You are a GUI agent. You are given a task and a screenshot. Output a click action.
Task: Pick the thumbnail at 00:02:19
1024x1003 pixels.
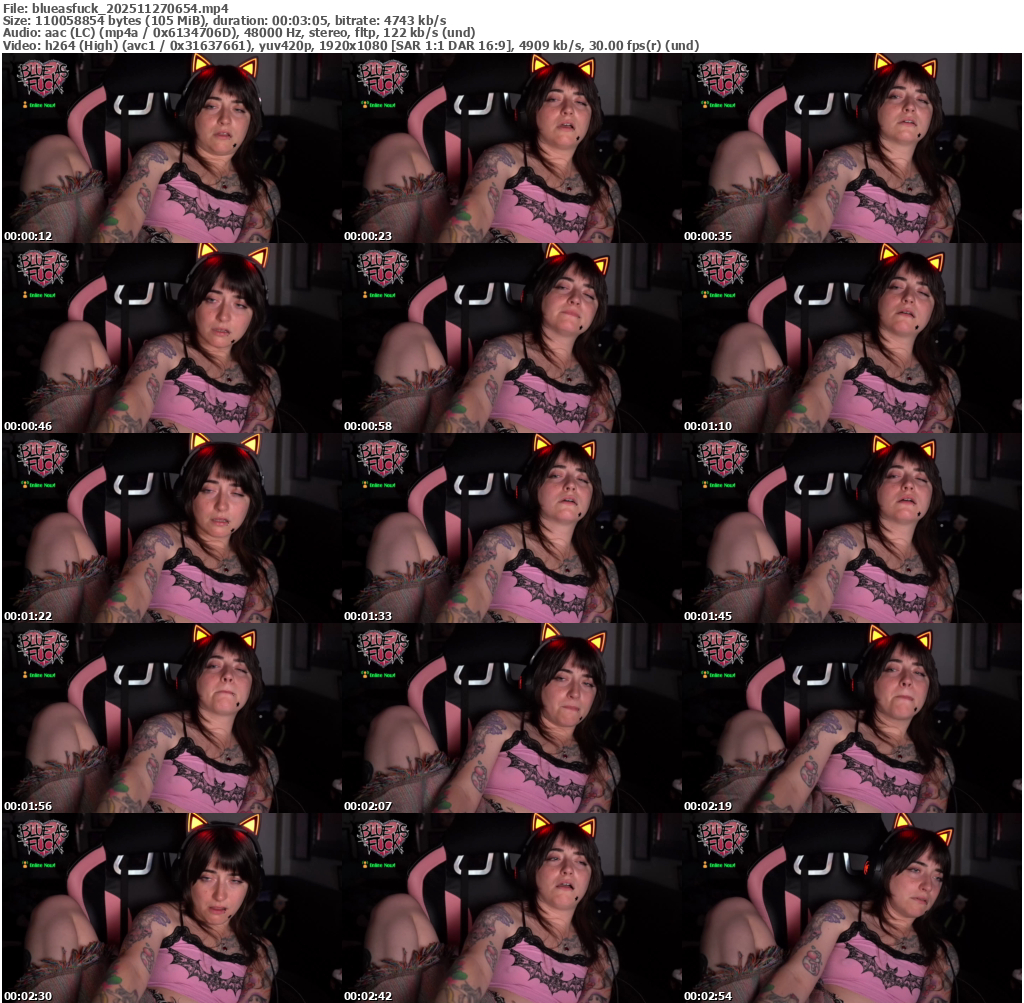tap(852, 718)
